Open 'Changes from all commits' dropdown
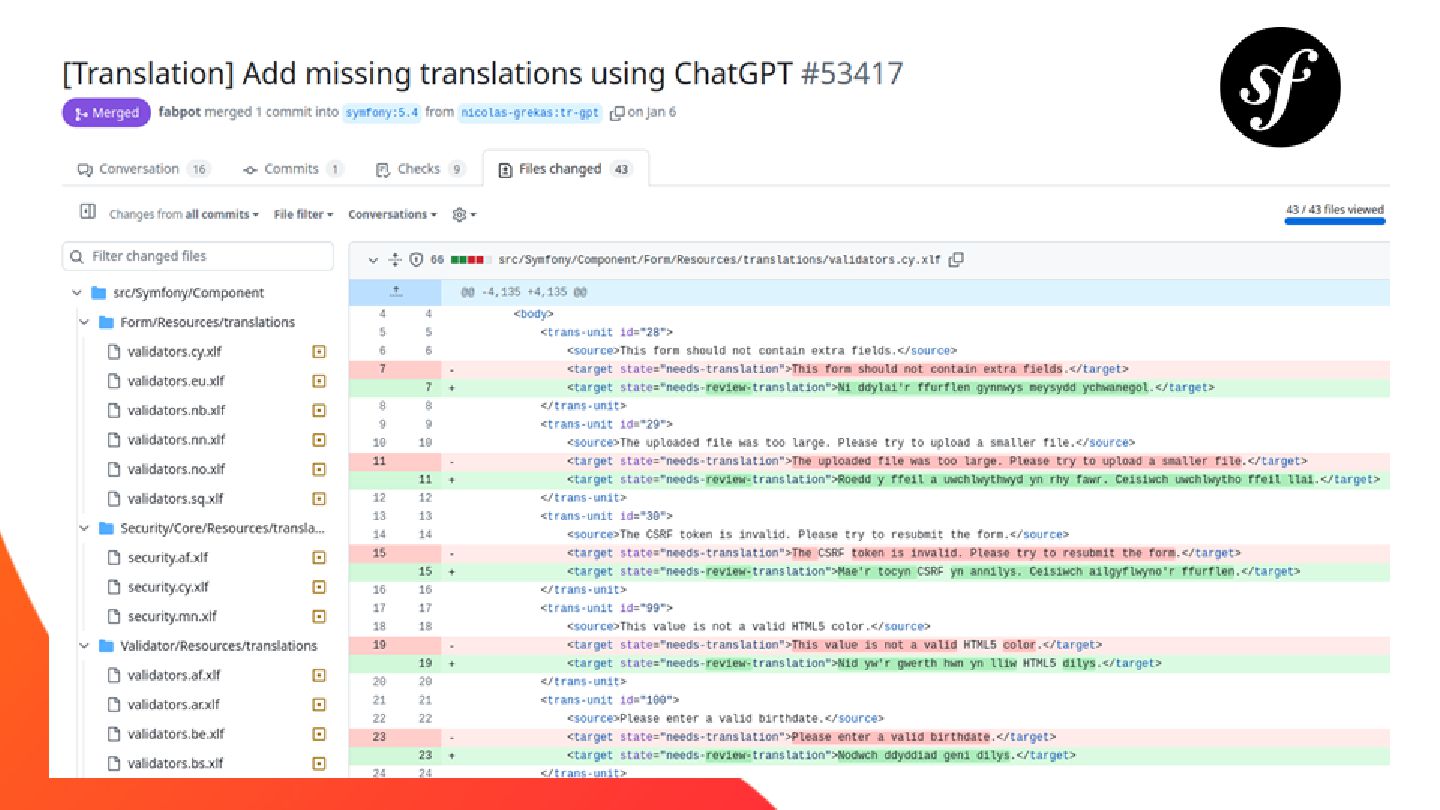Image resolution: width=1440 pixels, height=810 pixels. pyautogui.click(x=184, y=214)
